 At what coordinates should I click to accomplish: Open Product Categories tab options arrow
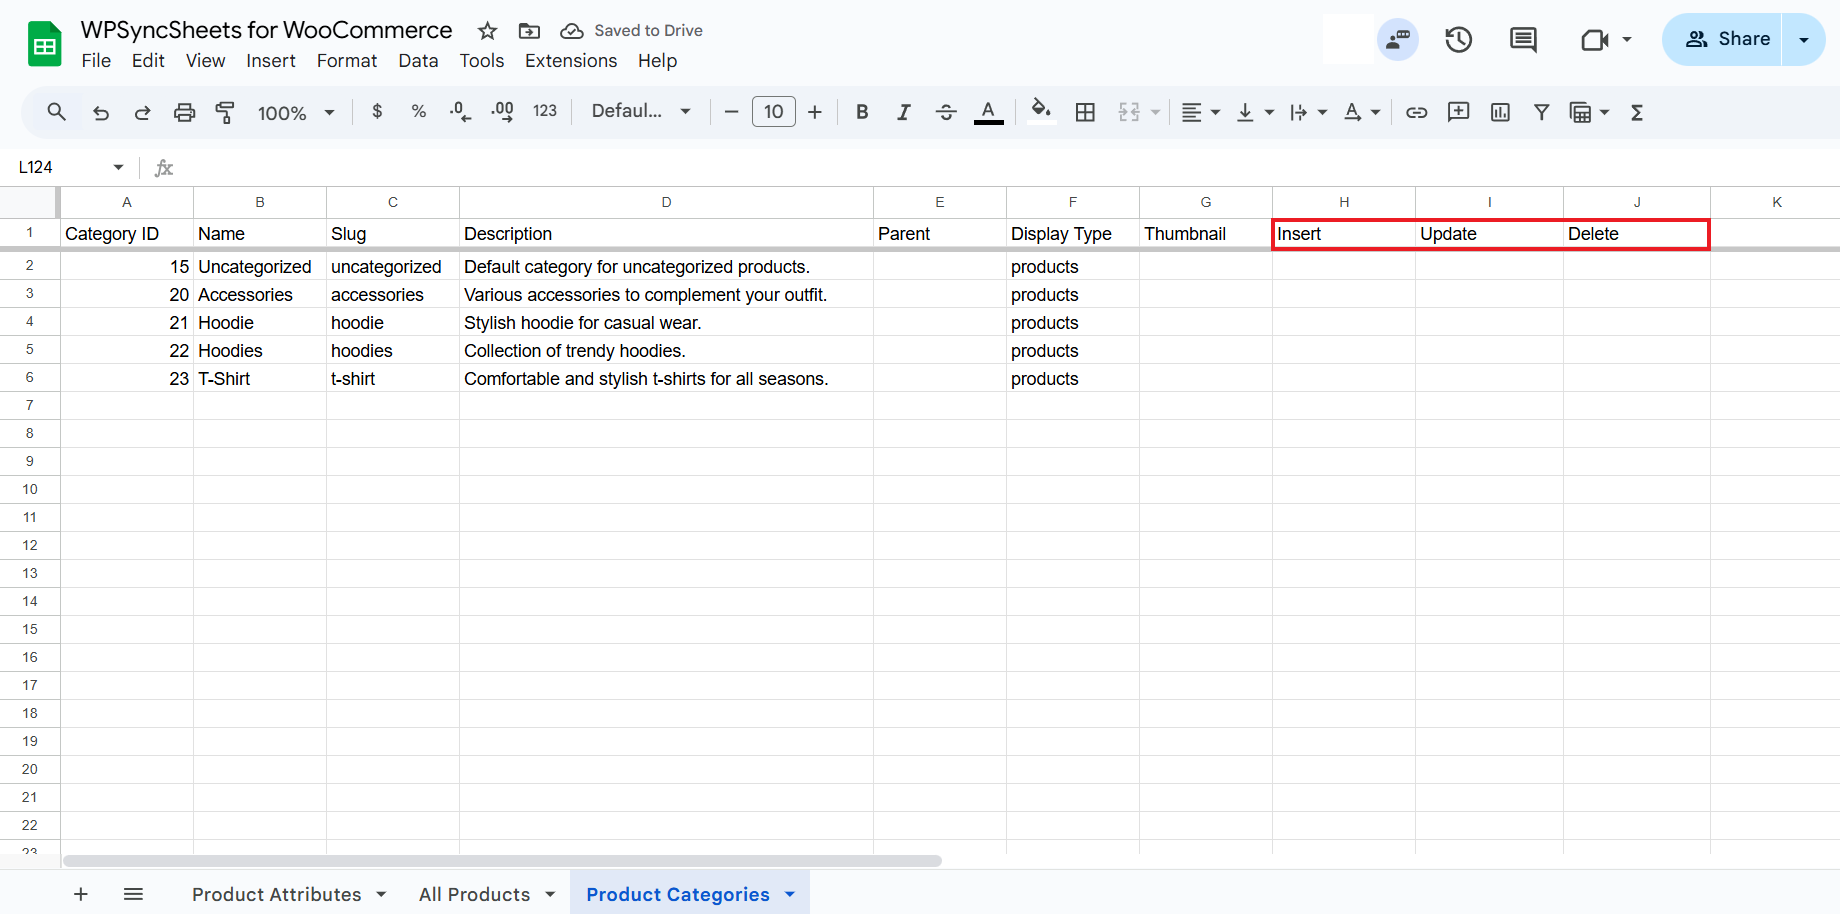(x=790, y=894)
